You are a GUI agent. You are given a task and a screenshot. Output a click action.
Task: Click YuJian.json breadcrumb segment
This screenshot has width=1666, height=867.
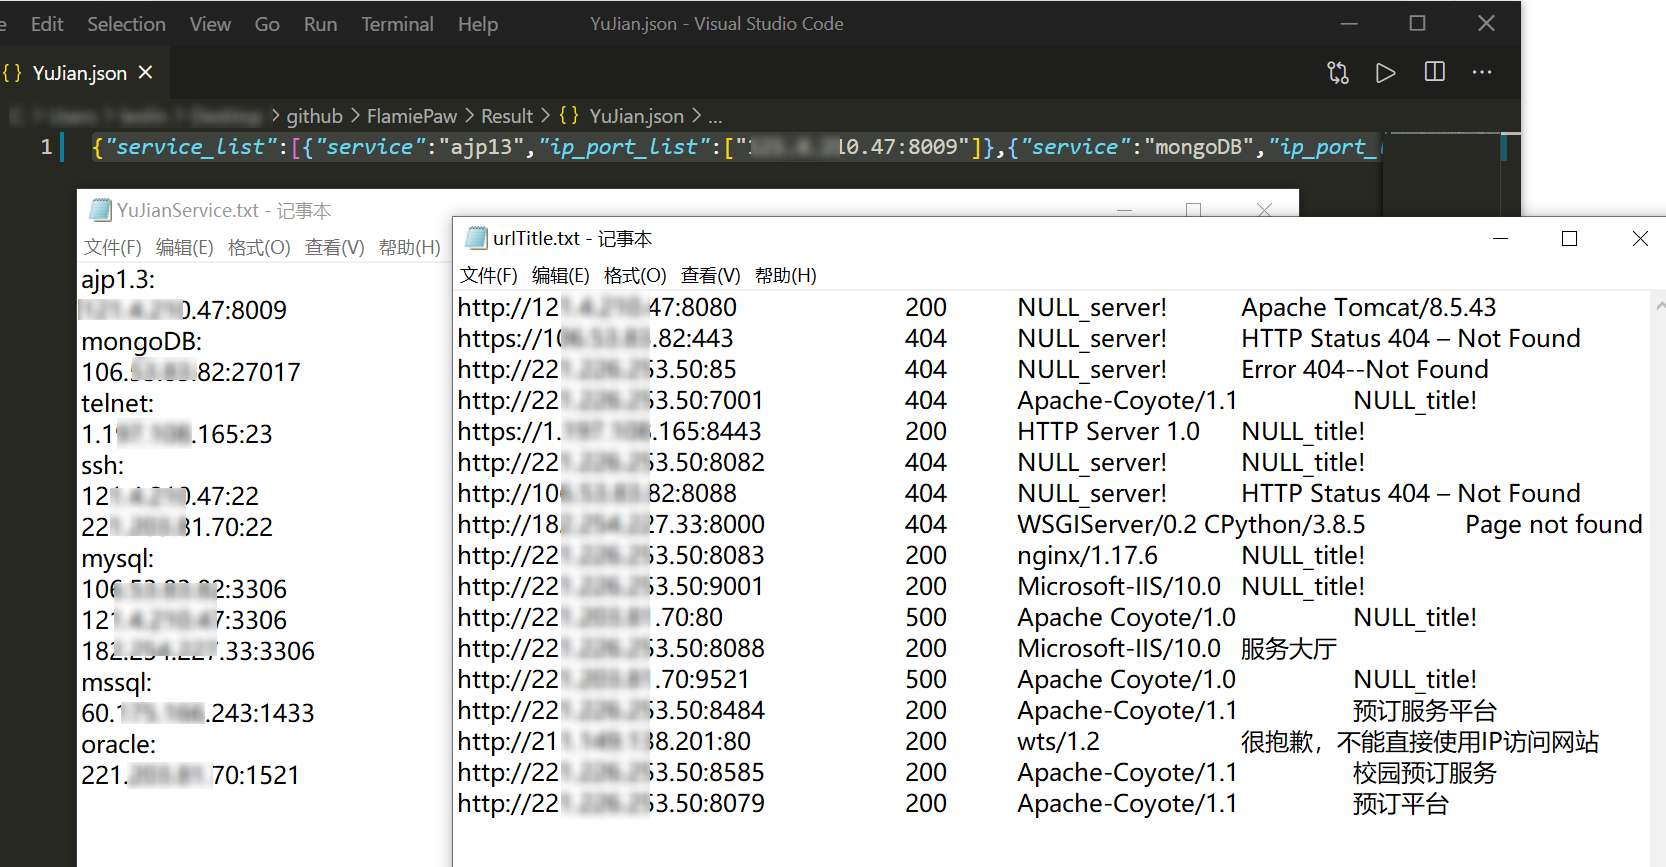click(636, 116)
